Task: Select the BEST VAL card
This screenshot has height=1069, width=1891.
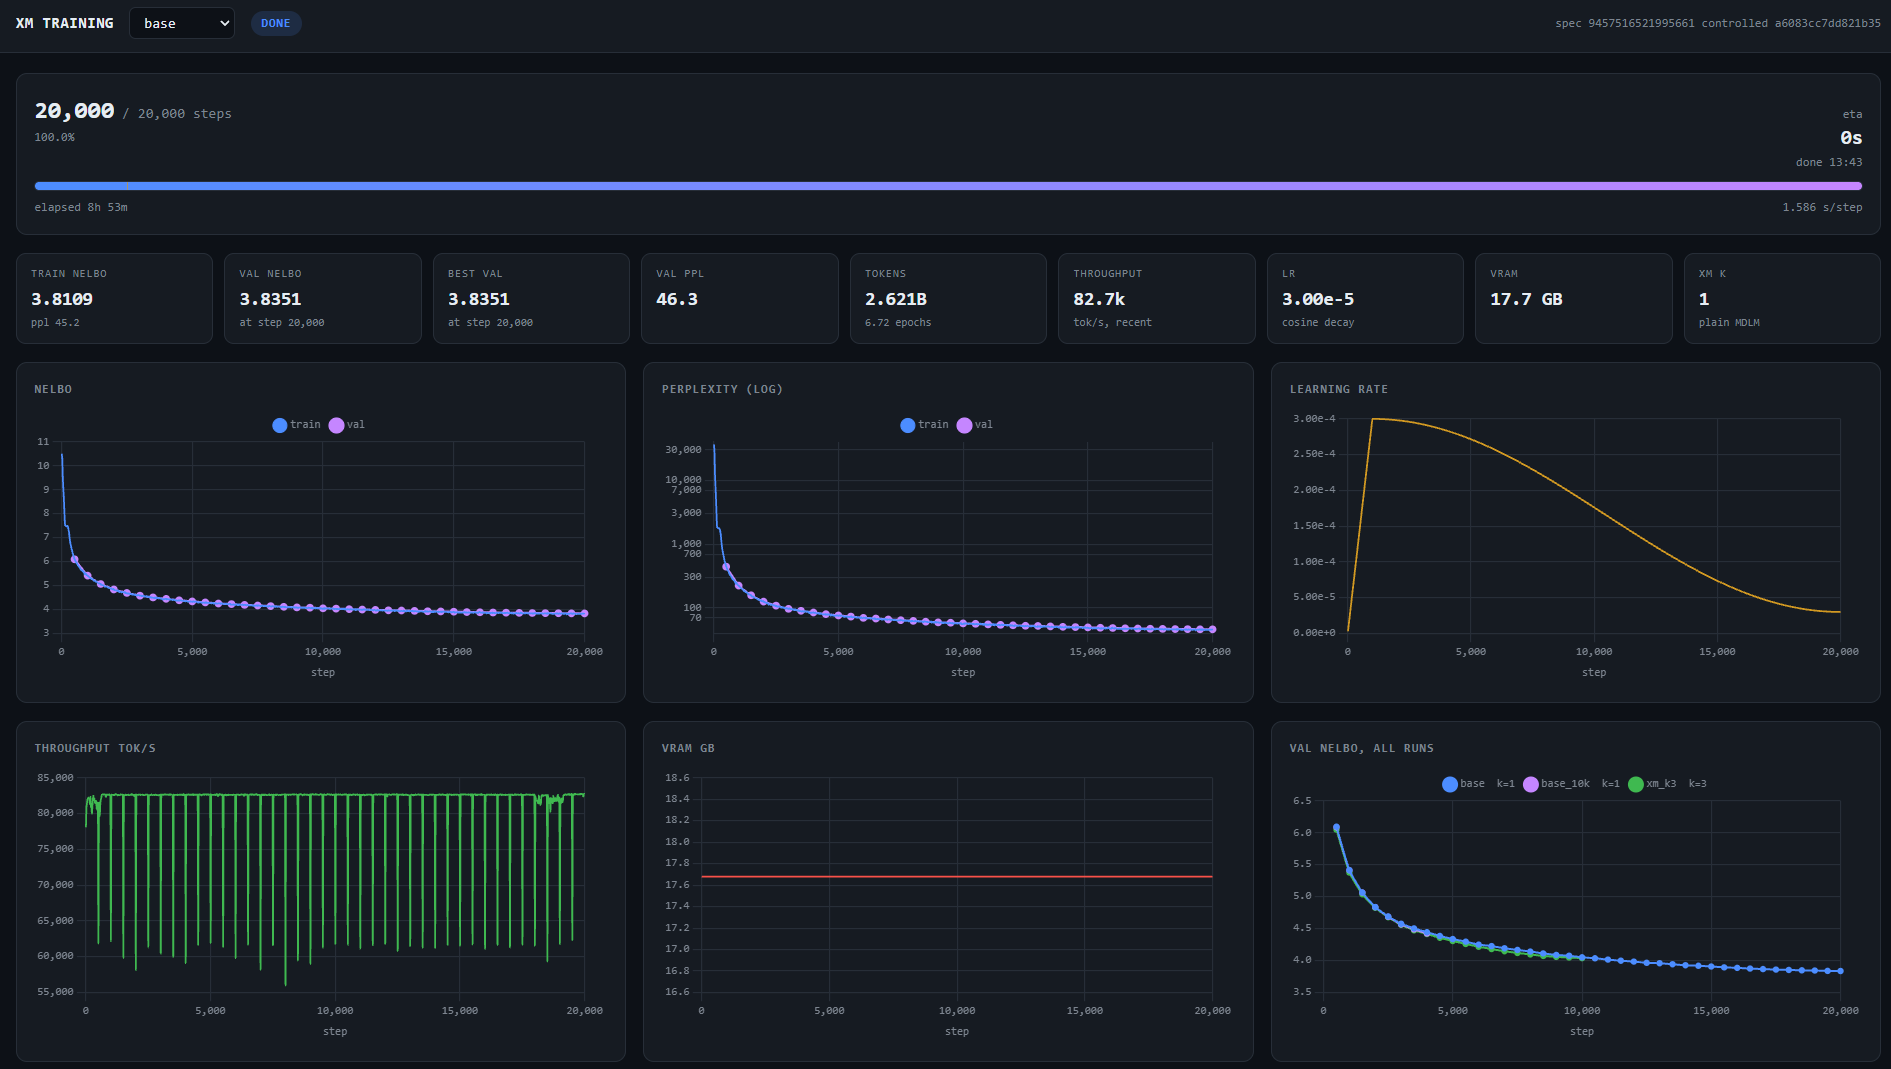Action: [531, 298]
